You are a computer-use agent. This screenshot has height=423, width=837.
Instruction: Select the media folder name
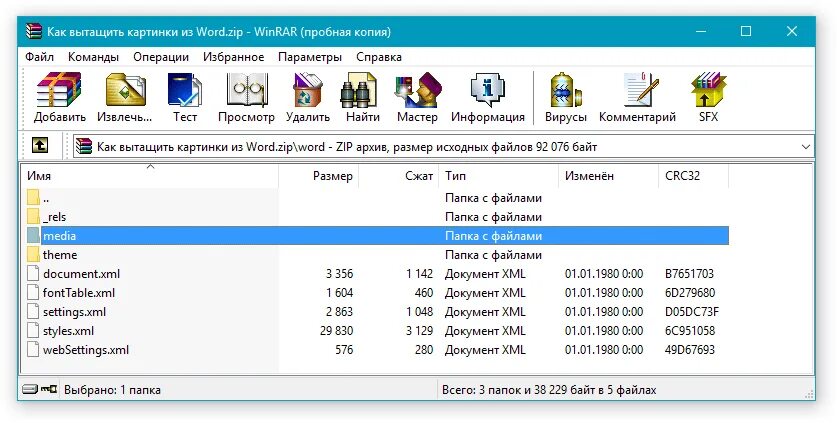coord(59,236)
